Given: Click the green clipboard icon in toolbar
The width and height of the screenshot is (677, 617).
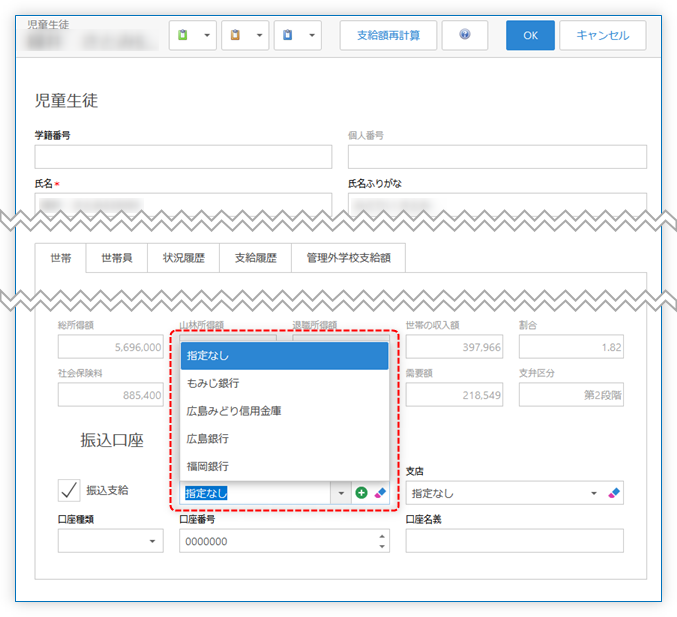Looking at the screenshot, I should 183,35.
